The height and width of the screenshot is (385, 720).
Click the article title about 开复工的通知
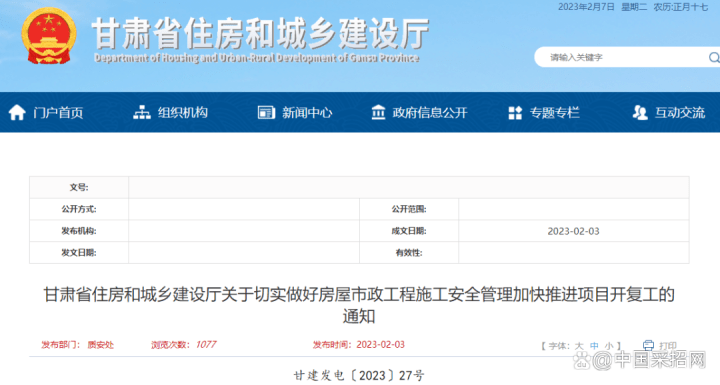click(359, 305)
